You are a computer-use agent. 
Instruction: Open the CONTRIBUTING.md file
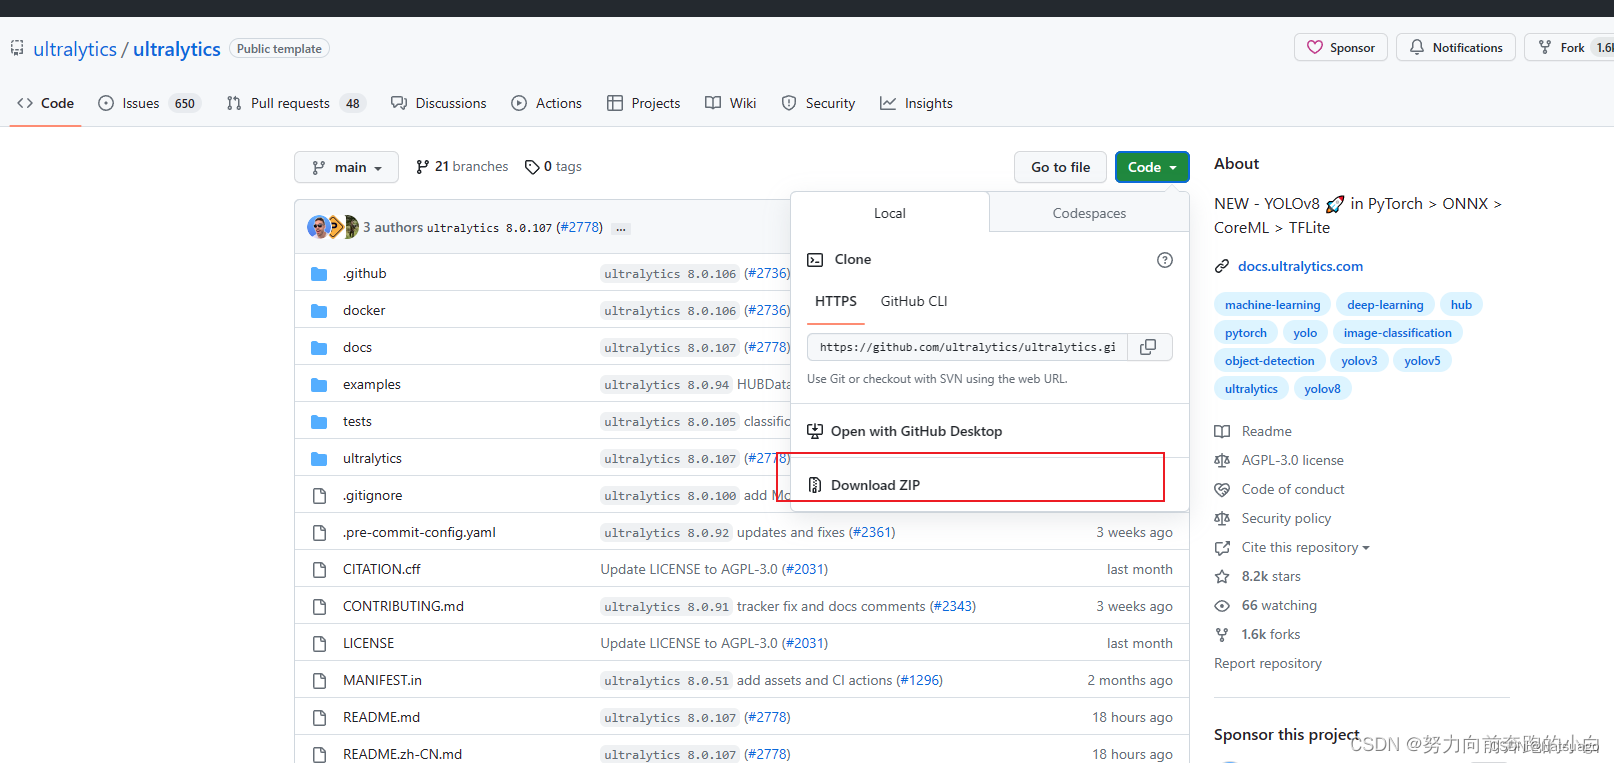[x=403, y=606]
